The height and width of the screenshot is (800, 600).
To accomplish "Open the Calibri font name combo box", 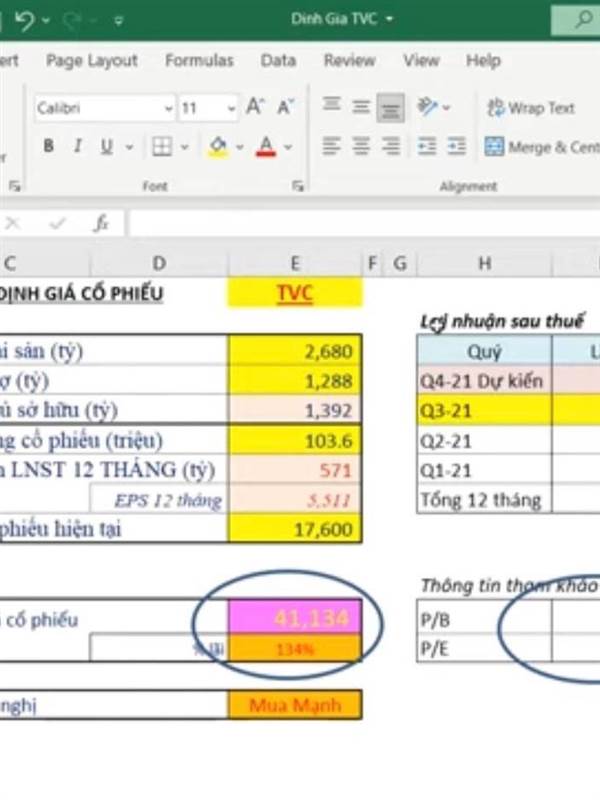I will tap(105, 108).
